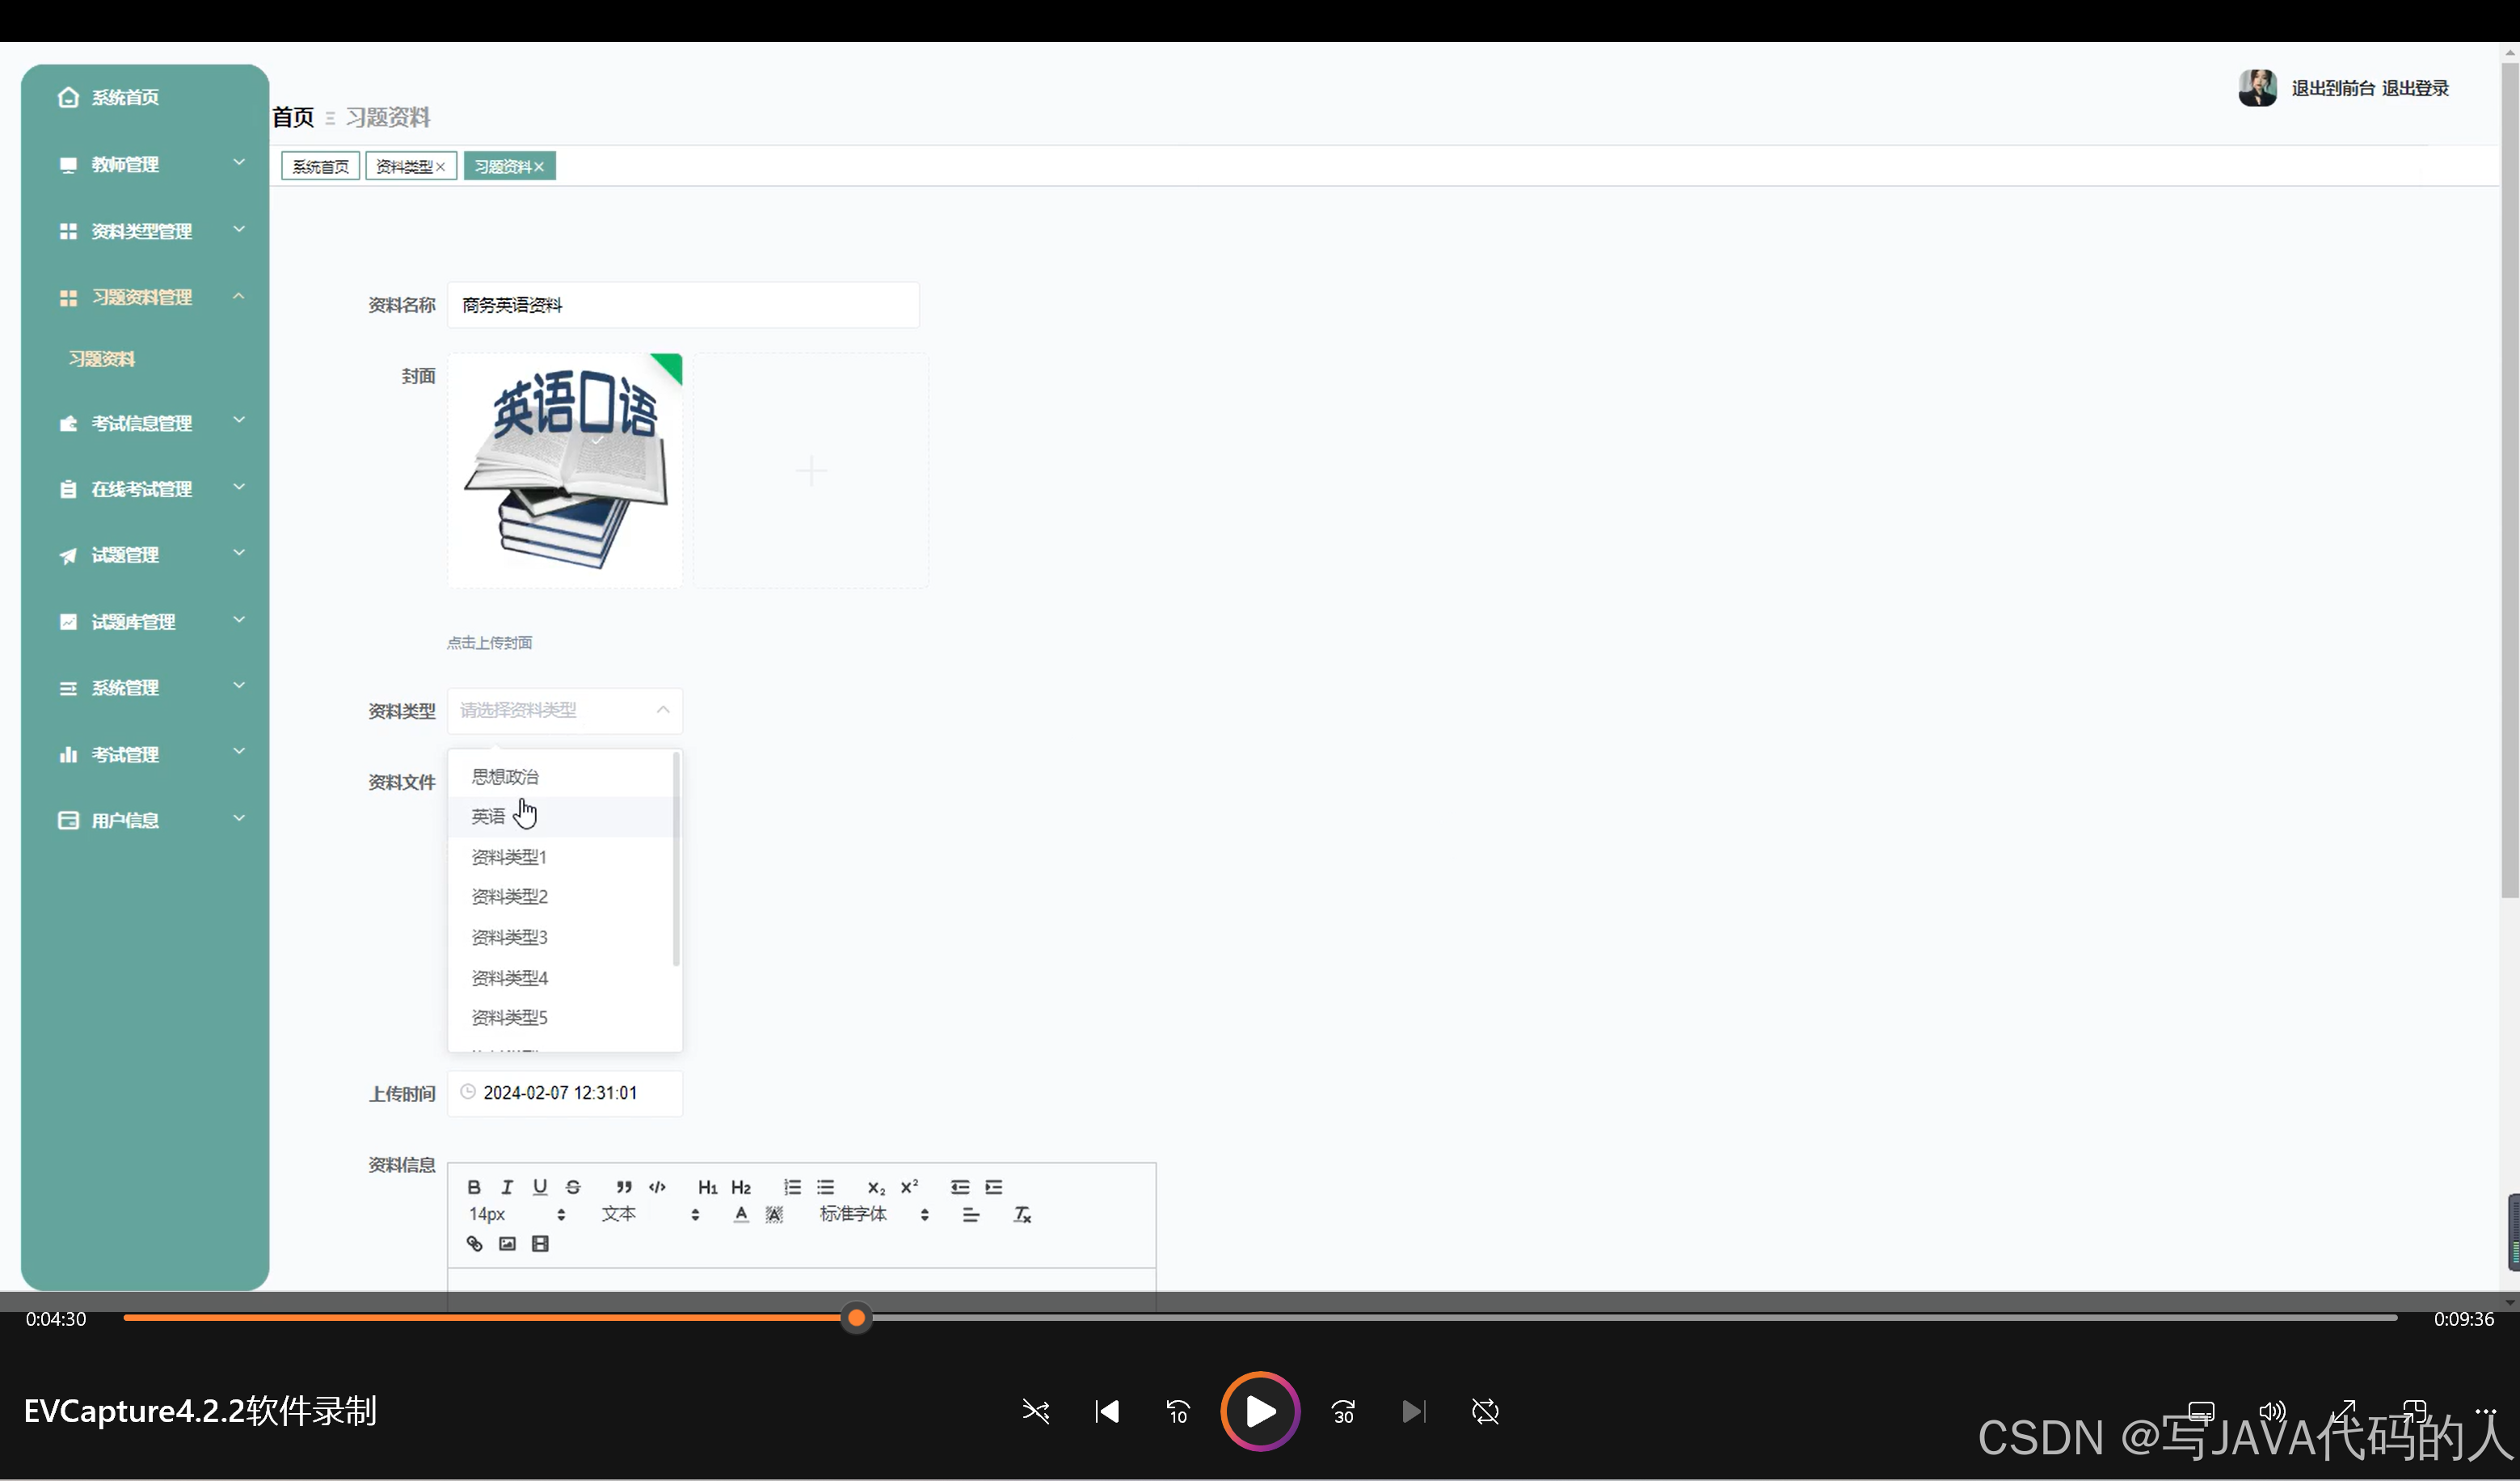The width and height of the screenshot is (2520, 1481).
Task: Skip back 10 seconds
Action: pyautogui.click(x=1178, y=1411)
